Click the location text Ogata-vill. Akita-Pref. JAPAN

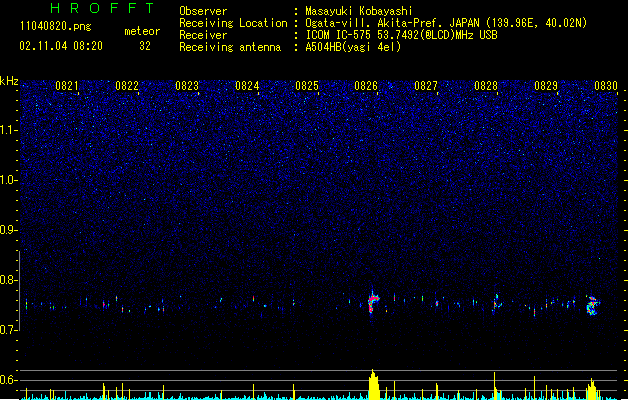click(394, 23)
